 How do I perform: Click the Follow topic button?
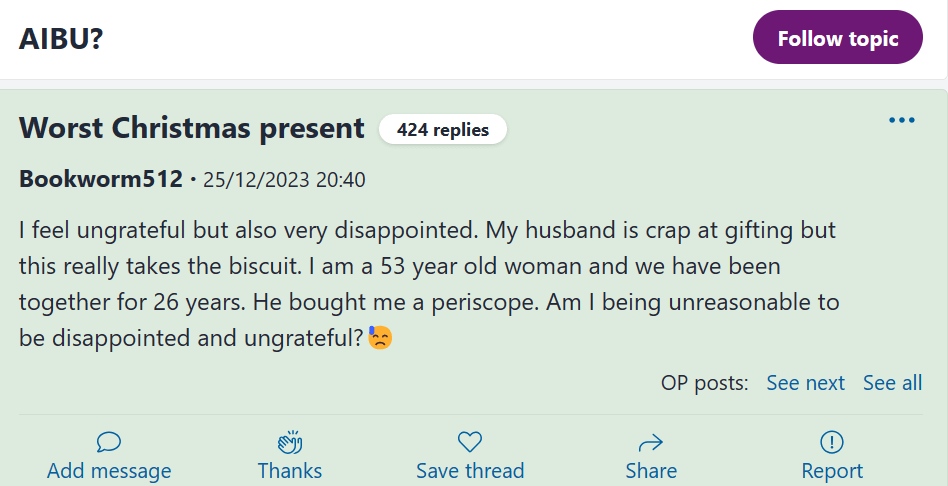point(837,38)
